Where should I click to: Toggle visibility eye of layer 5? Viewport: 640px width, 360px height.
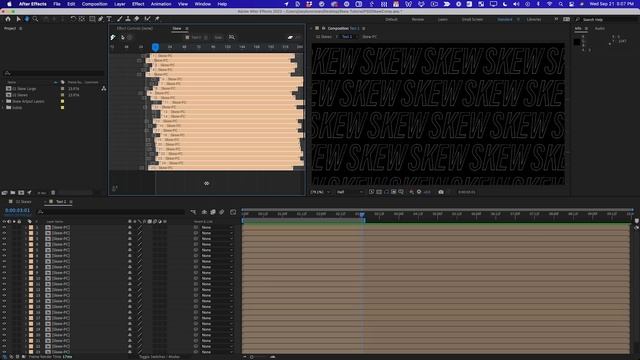(4, 250)
